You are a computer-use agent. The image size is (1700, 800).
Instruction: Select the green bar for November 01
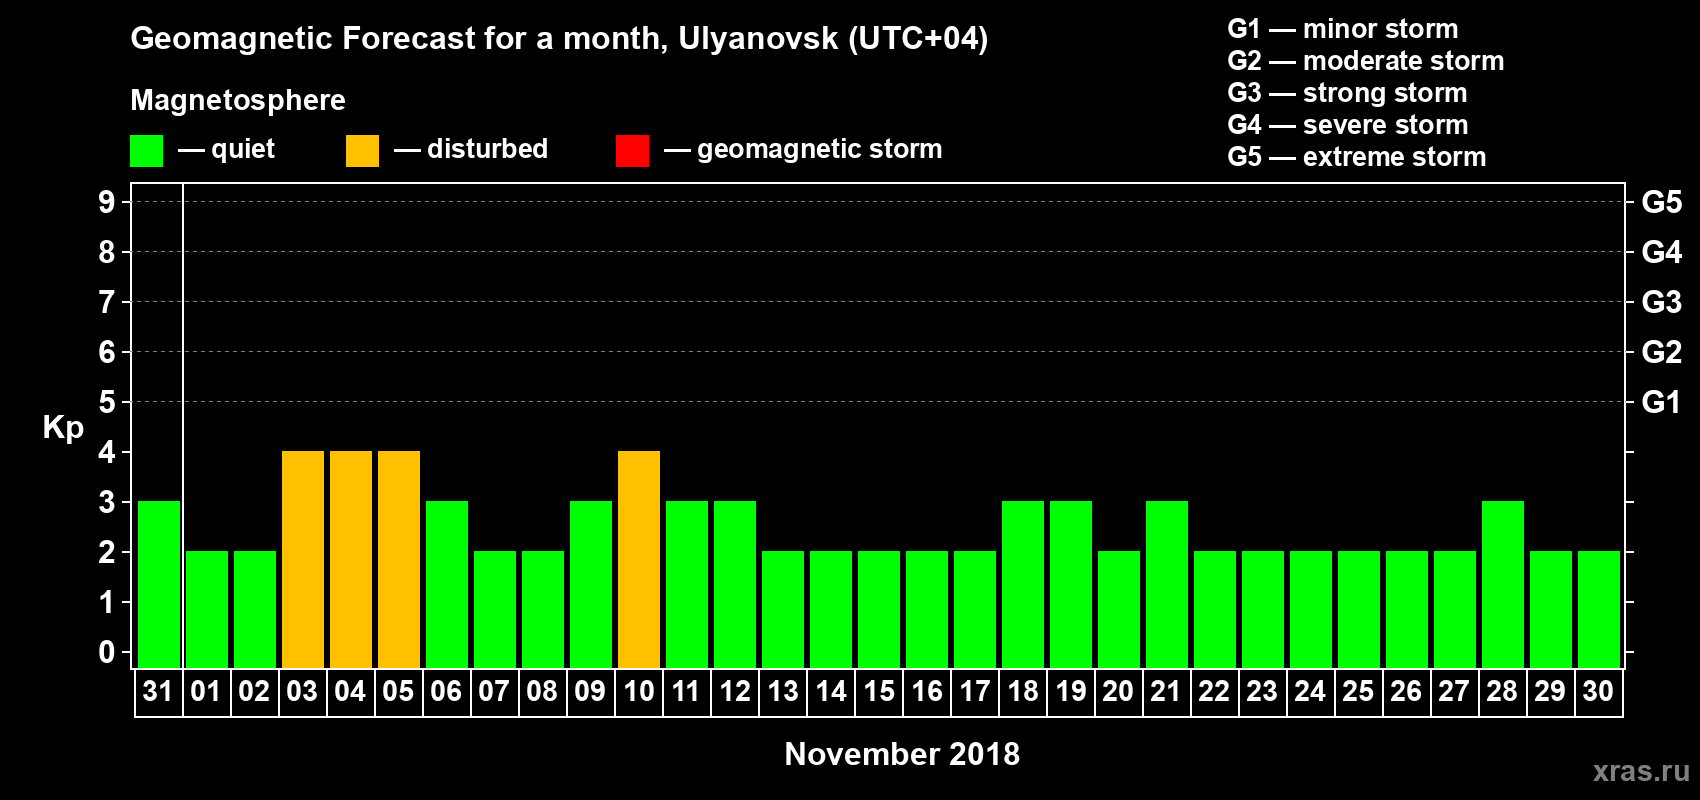(207, 609)
